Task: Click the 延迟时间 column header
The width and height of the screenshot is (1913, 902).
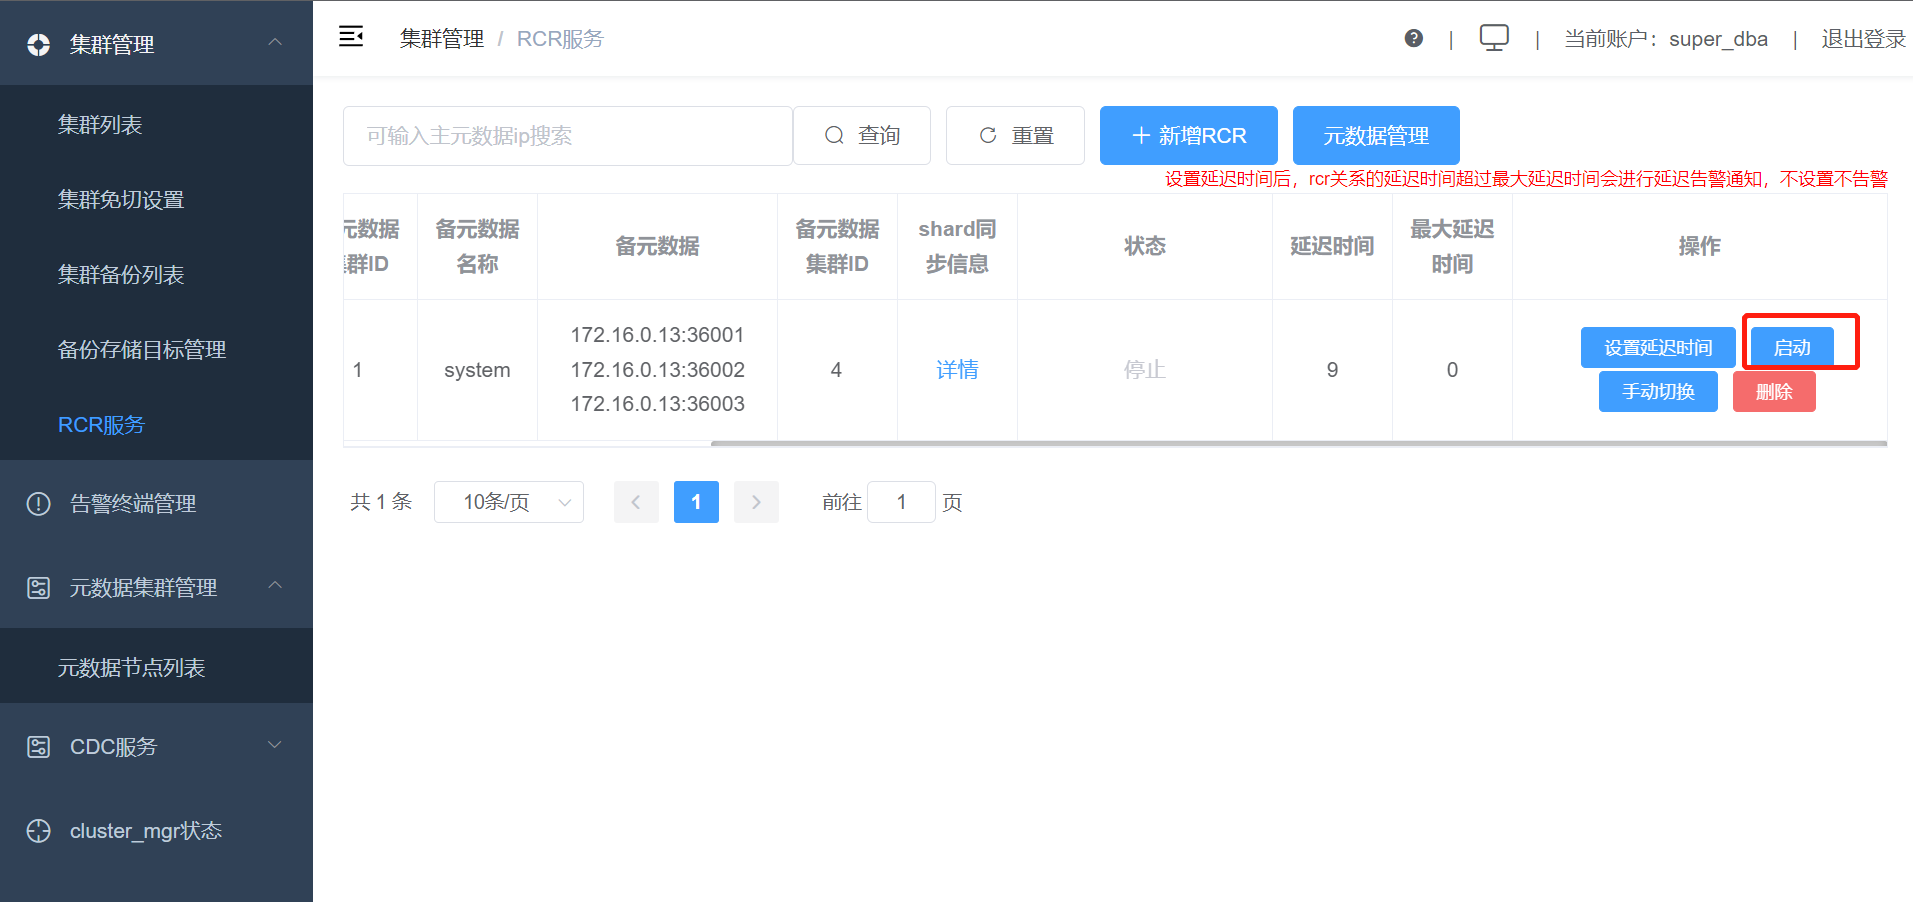Action: (1332, 246)
